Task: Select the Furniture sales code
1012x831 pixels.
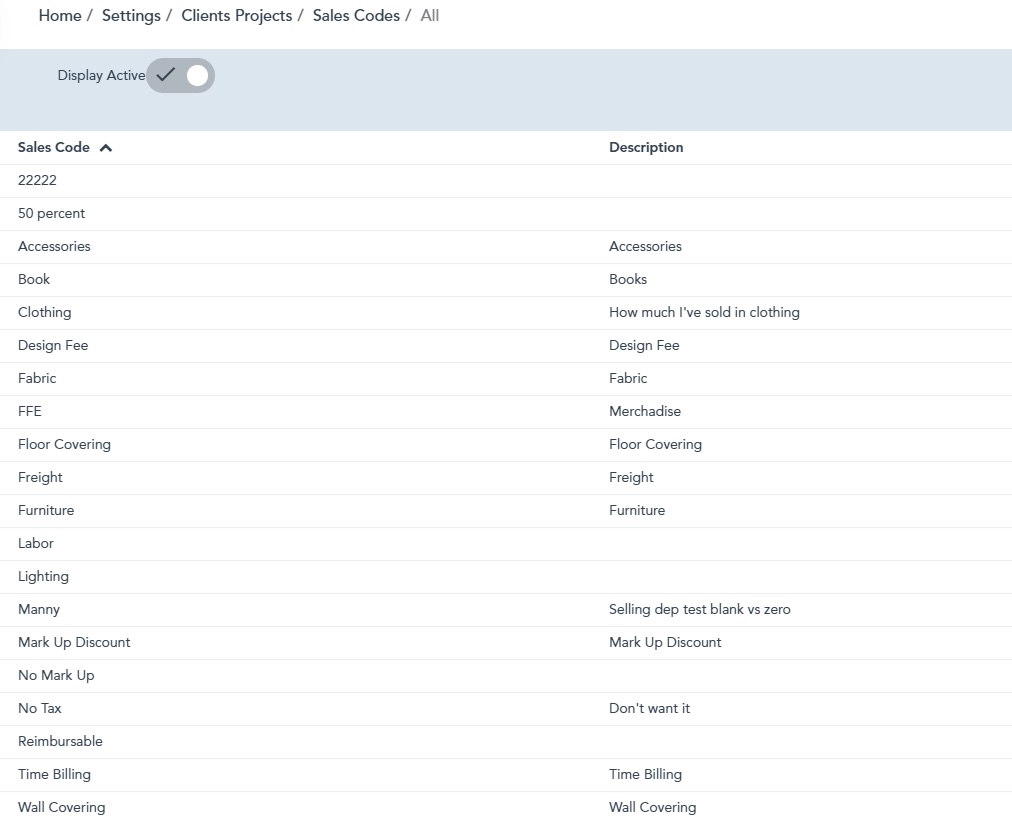Action: (x=46, y=510)
